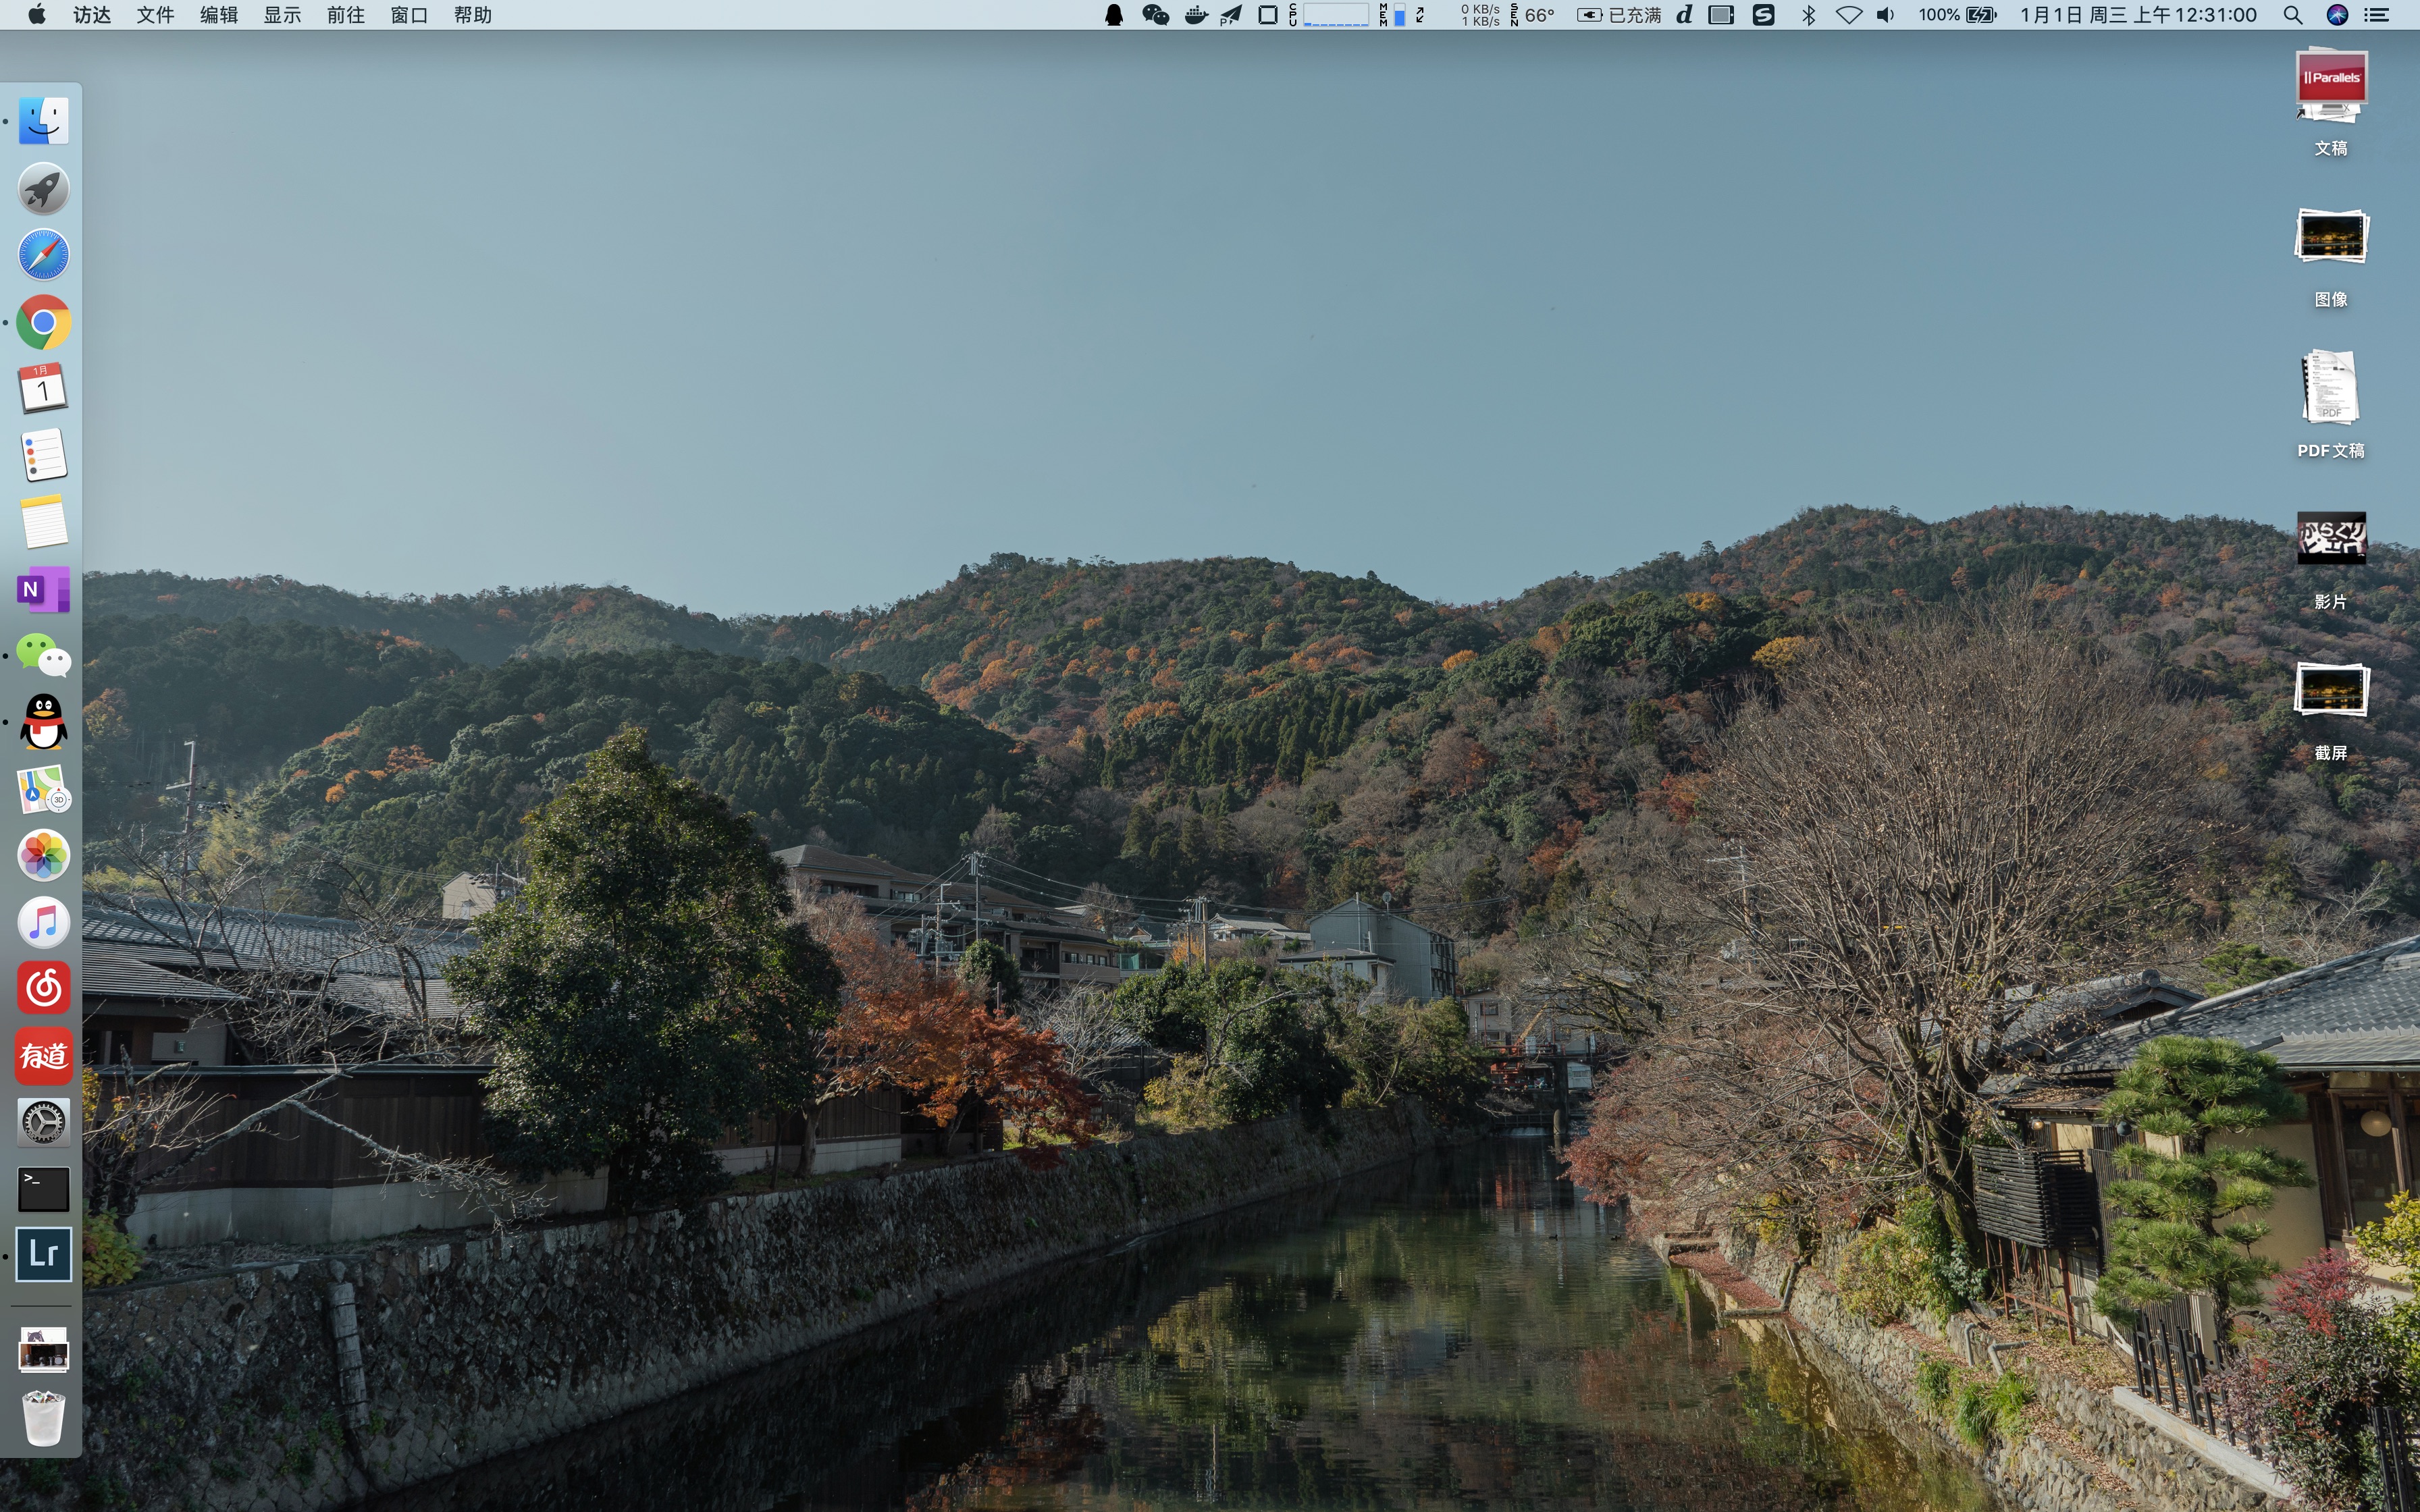Image resolution: width=2420 pixels, height=1512 pixels.
Task: Open the WeChat menu bar status icon
Action: (x=1155, y=15)
